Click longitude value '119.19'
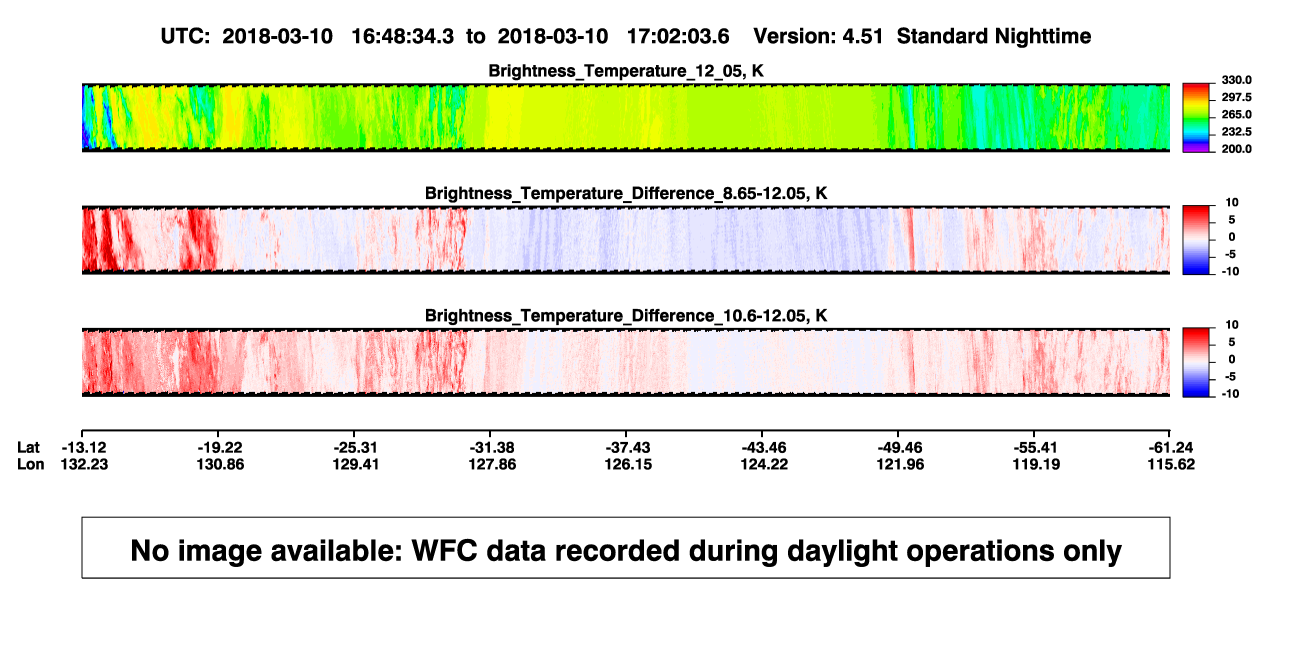Screen dimensions: 1300x667 click(x=1037, y=465)
